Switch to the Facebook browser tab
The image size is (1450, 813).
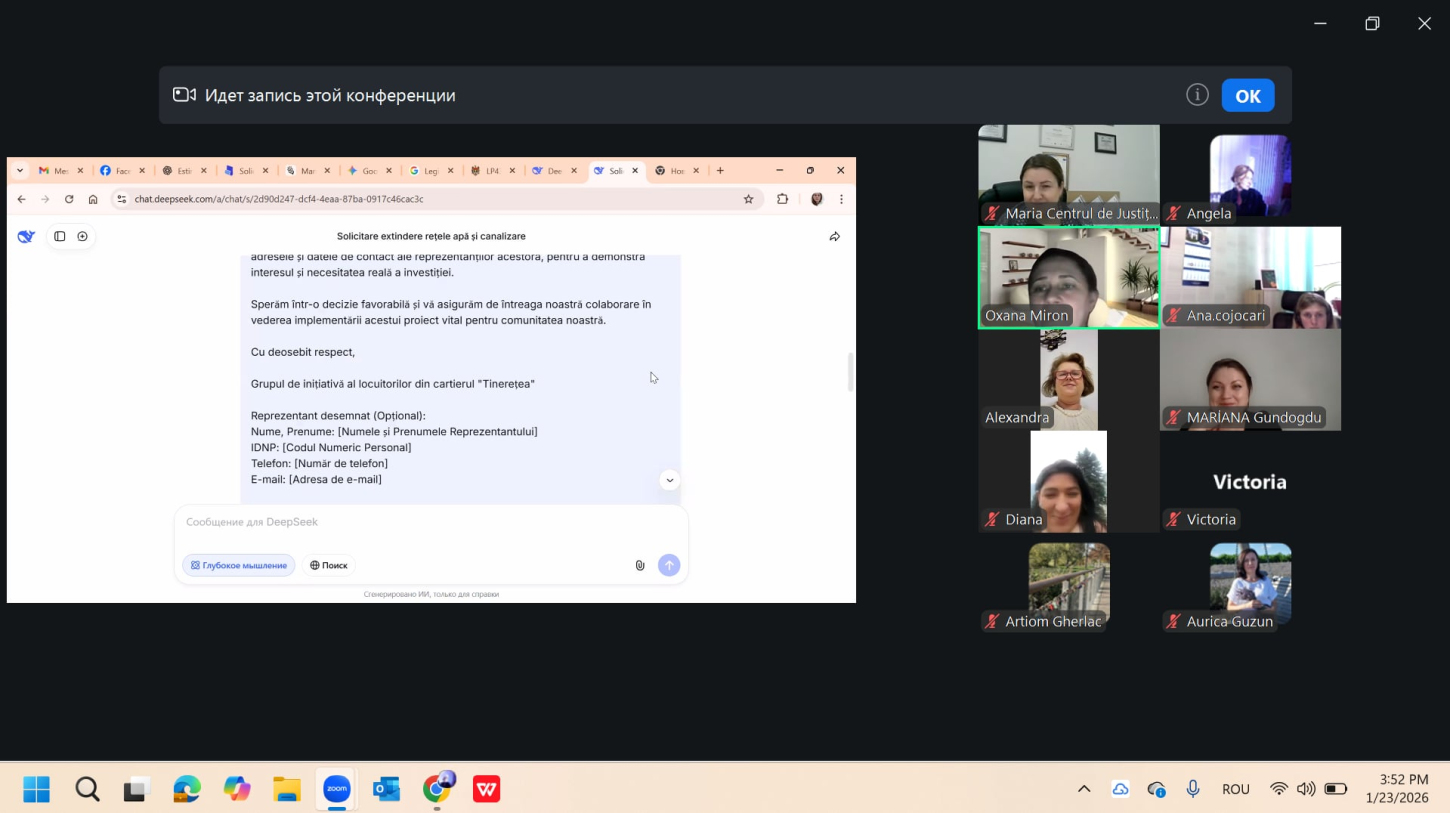[115, 171]
